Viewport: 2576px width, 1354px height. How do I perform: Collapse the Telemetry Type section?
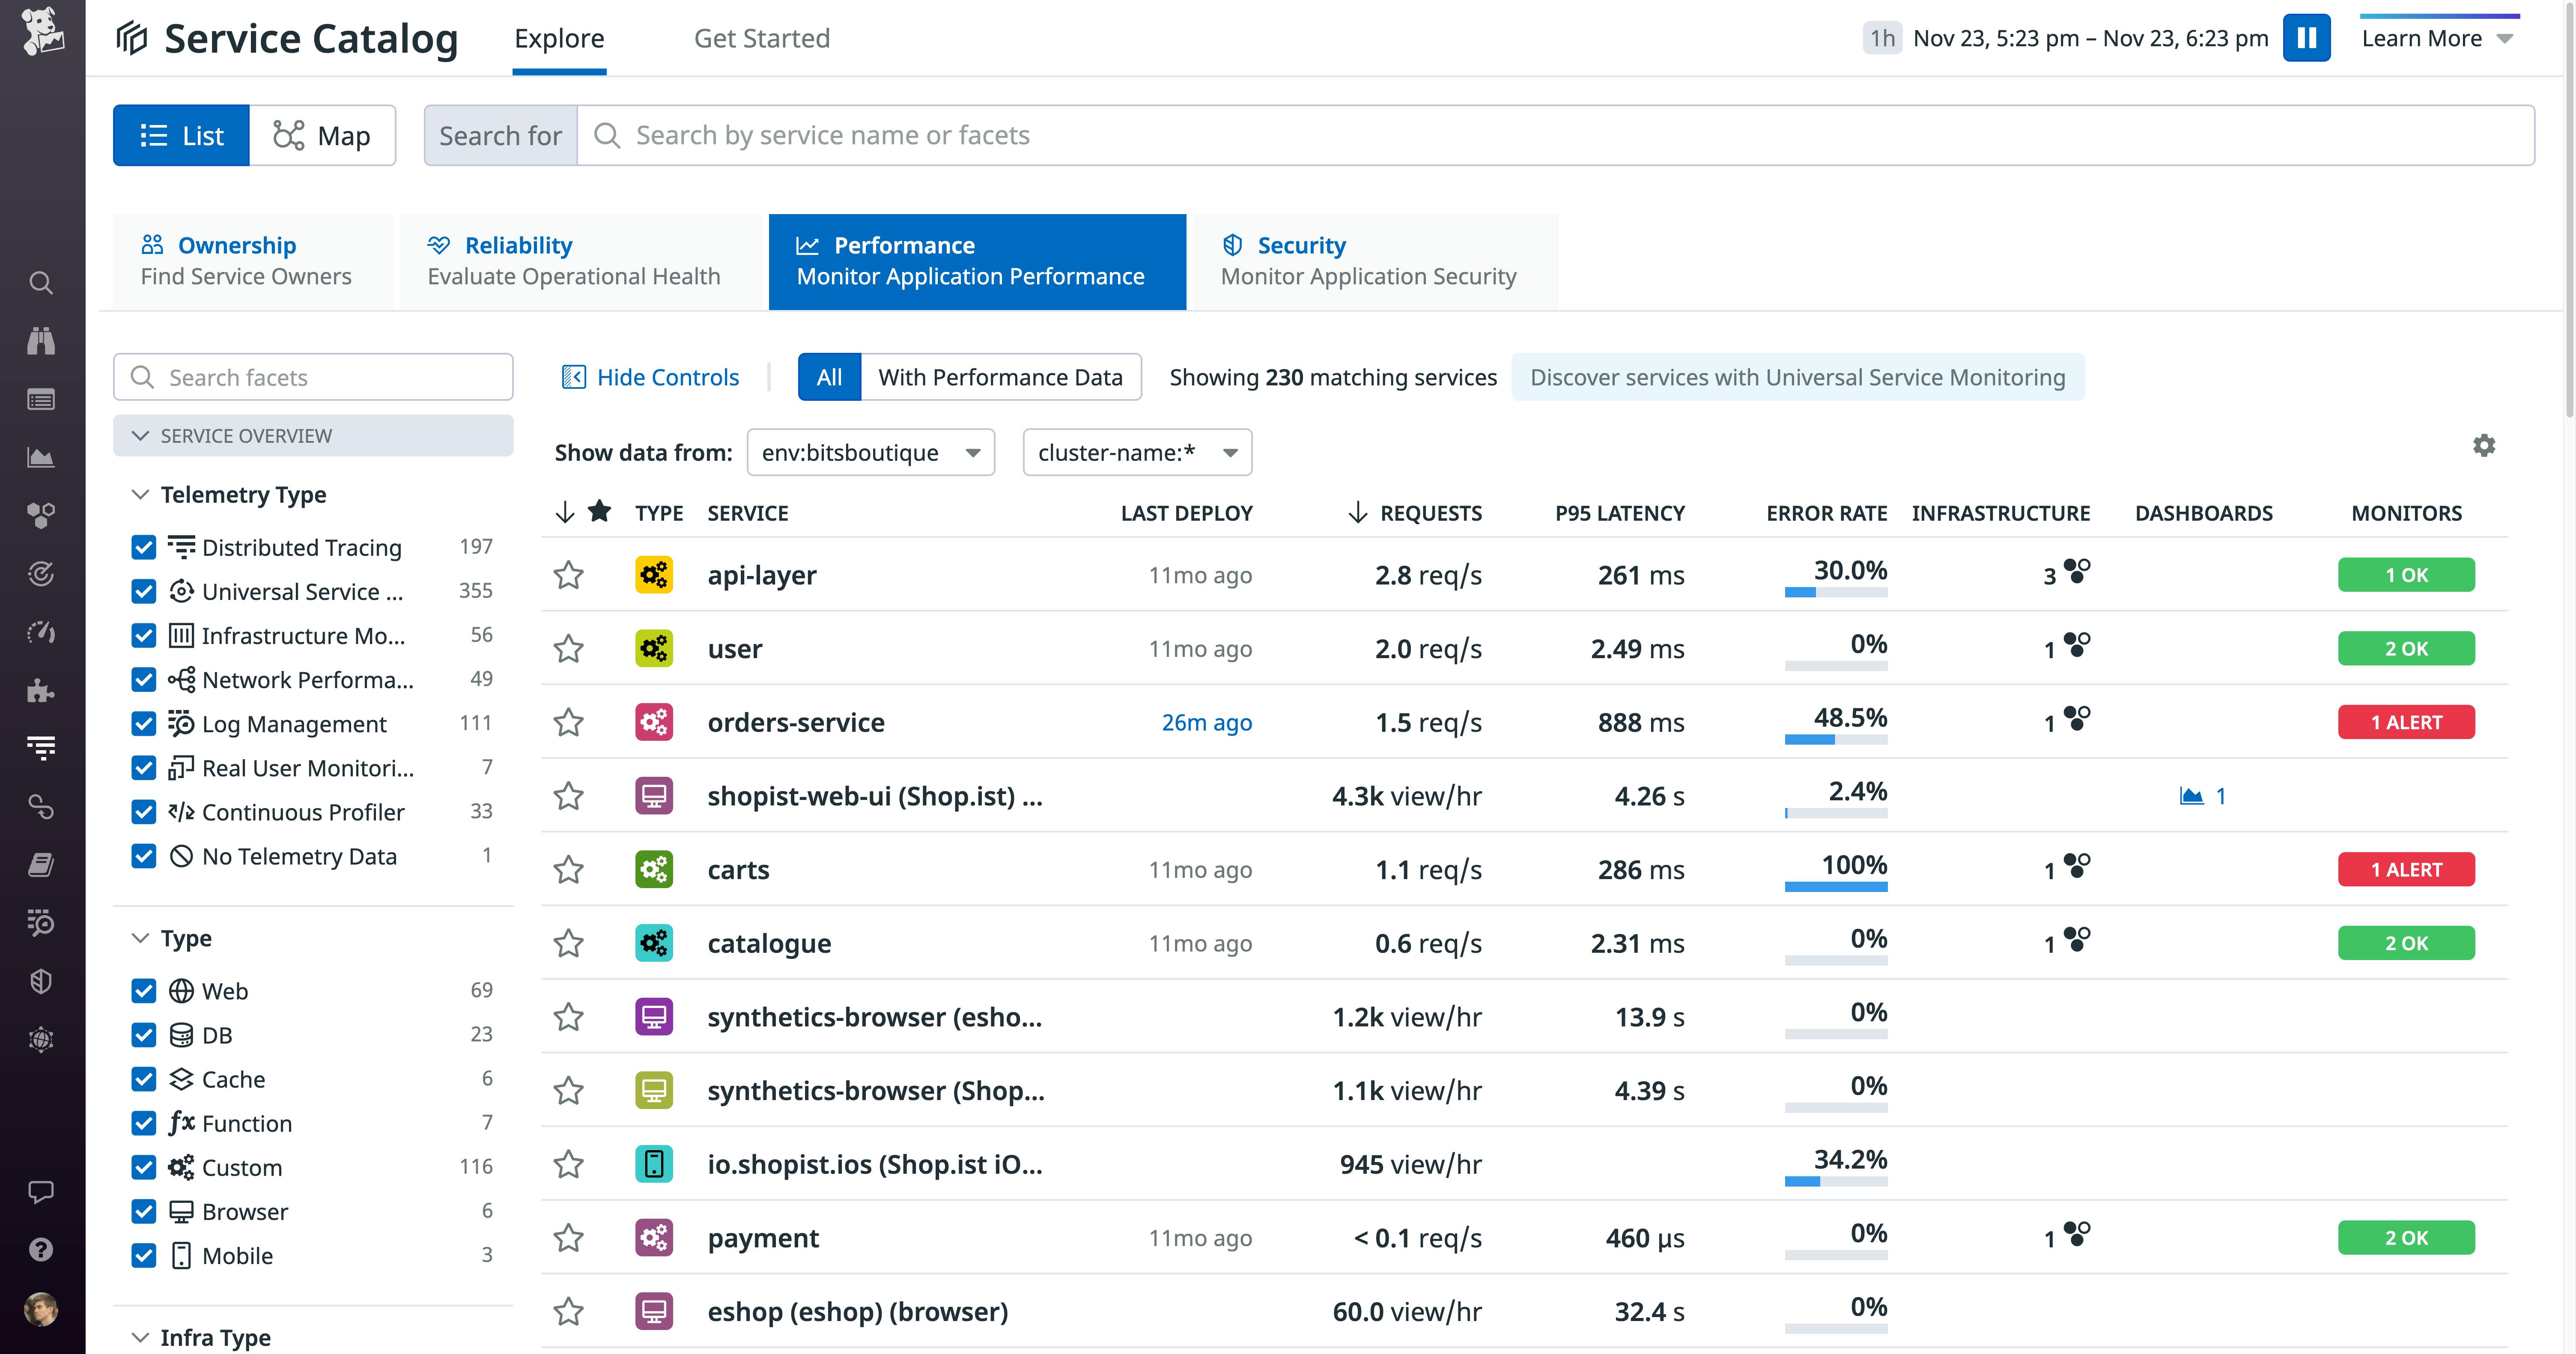coord(140,494)
